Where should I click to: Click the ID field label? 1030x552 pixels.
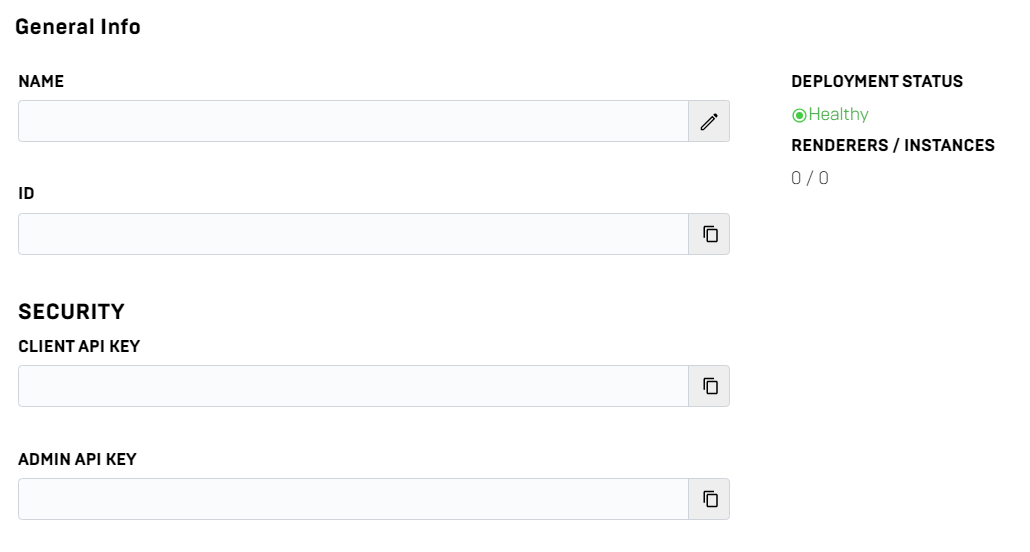(x=27, y=194)
